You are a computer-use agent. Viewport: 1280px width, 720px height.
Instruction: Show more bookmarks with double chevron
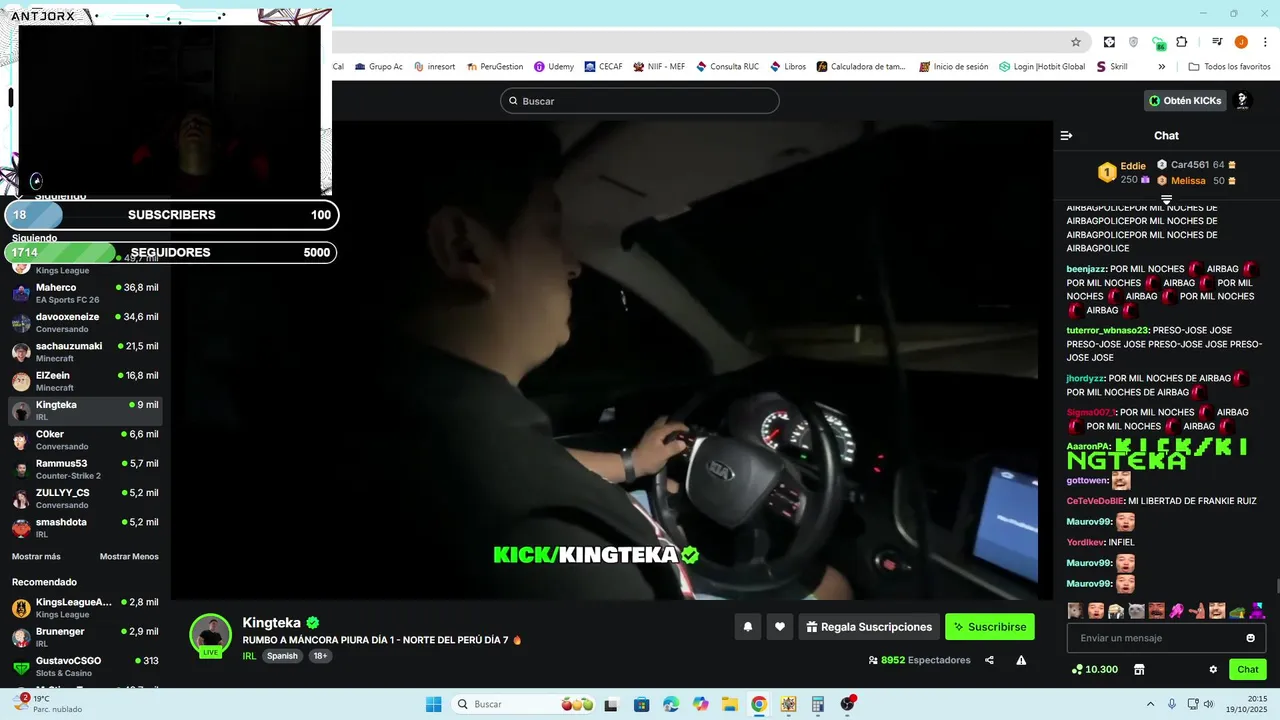[x=1161, y=67]
